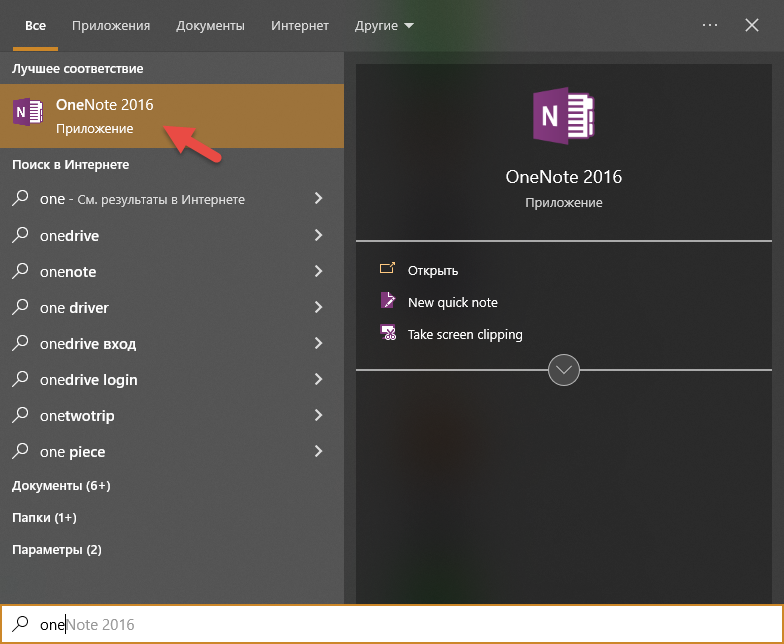Switch to the Интернет tab
The width and height of the screenshot is (784, 644).
(x=300, y=26)
